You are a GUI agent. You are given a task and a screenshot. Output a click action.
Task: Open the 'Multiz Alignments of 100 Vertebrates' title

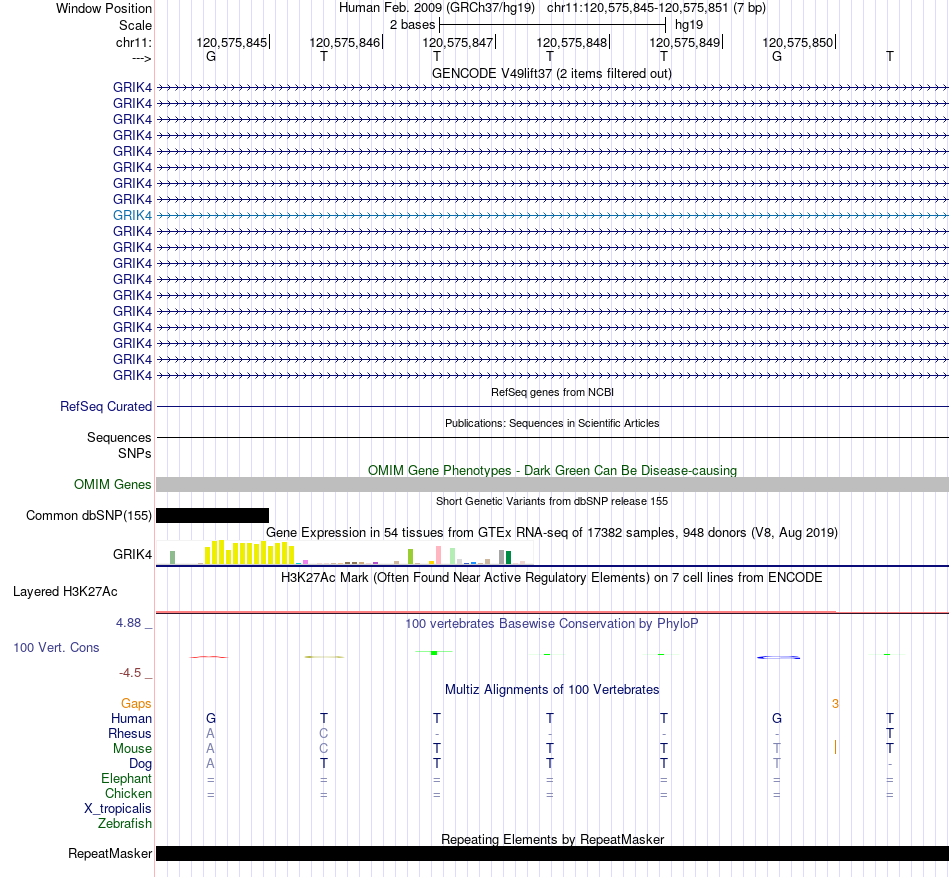pos(552,690)
